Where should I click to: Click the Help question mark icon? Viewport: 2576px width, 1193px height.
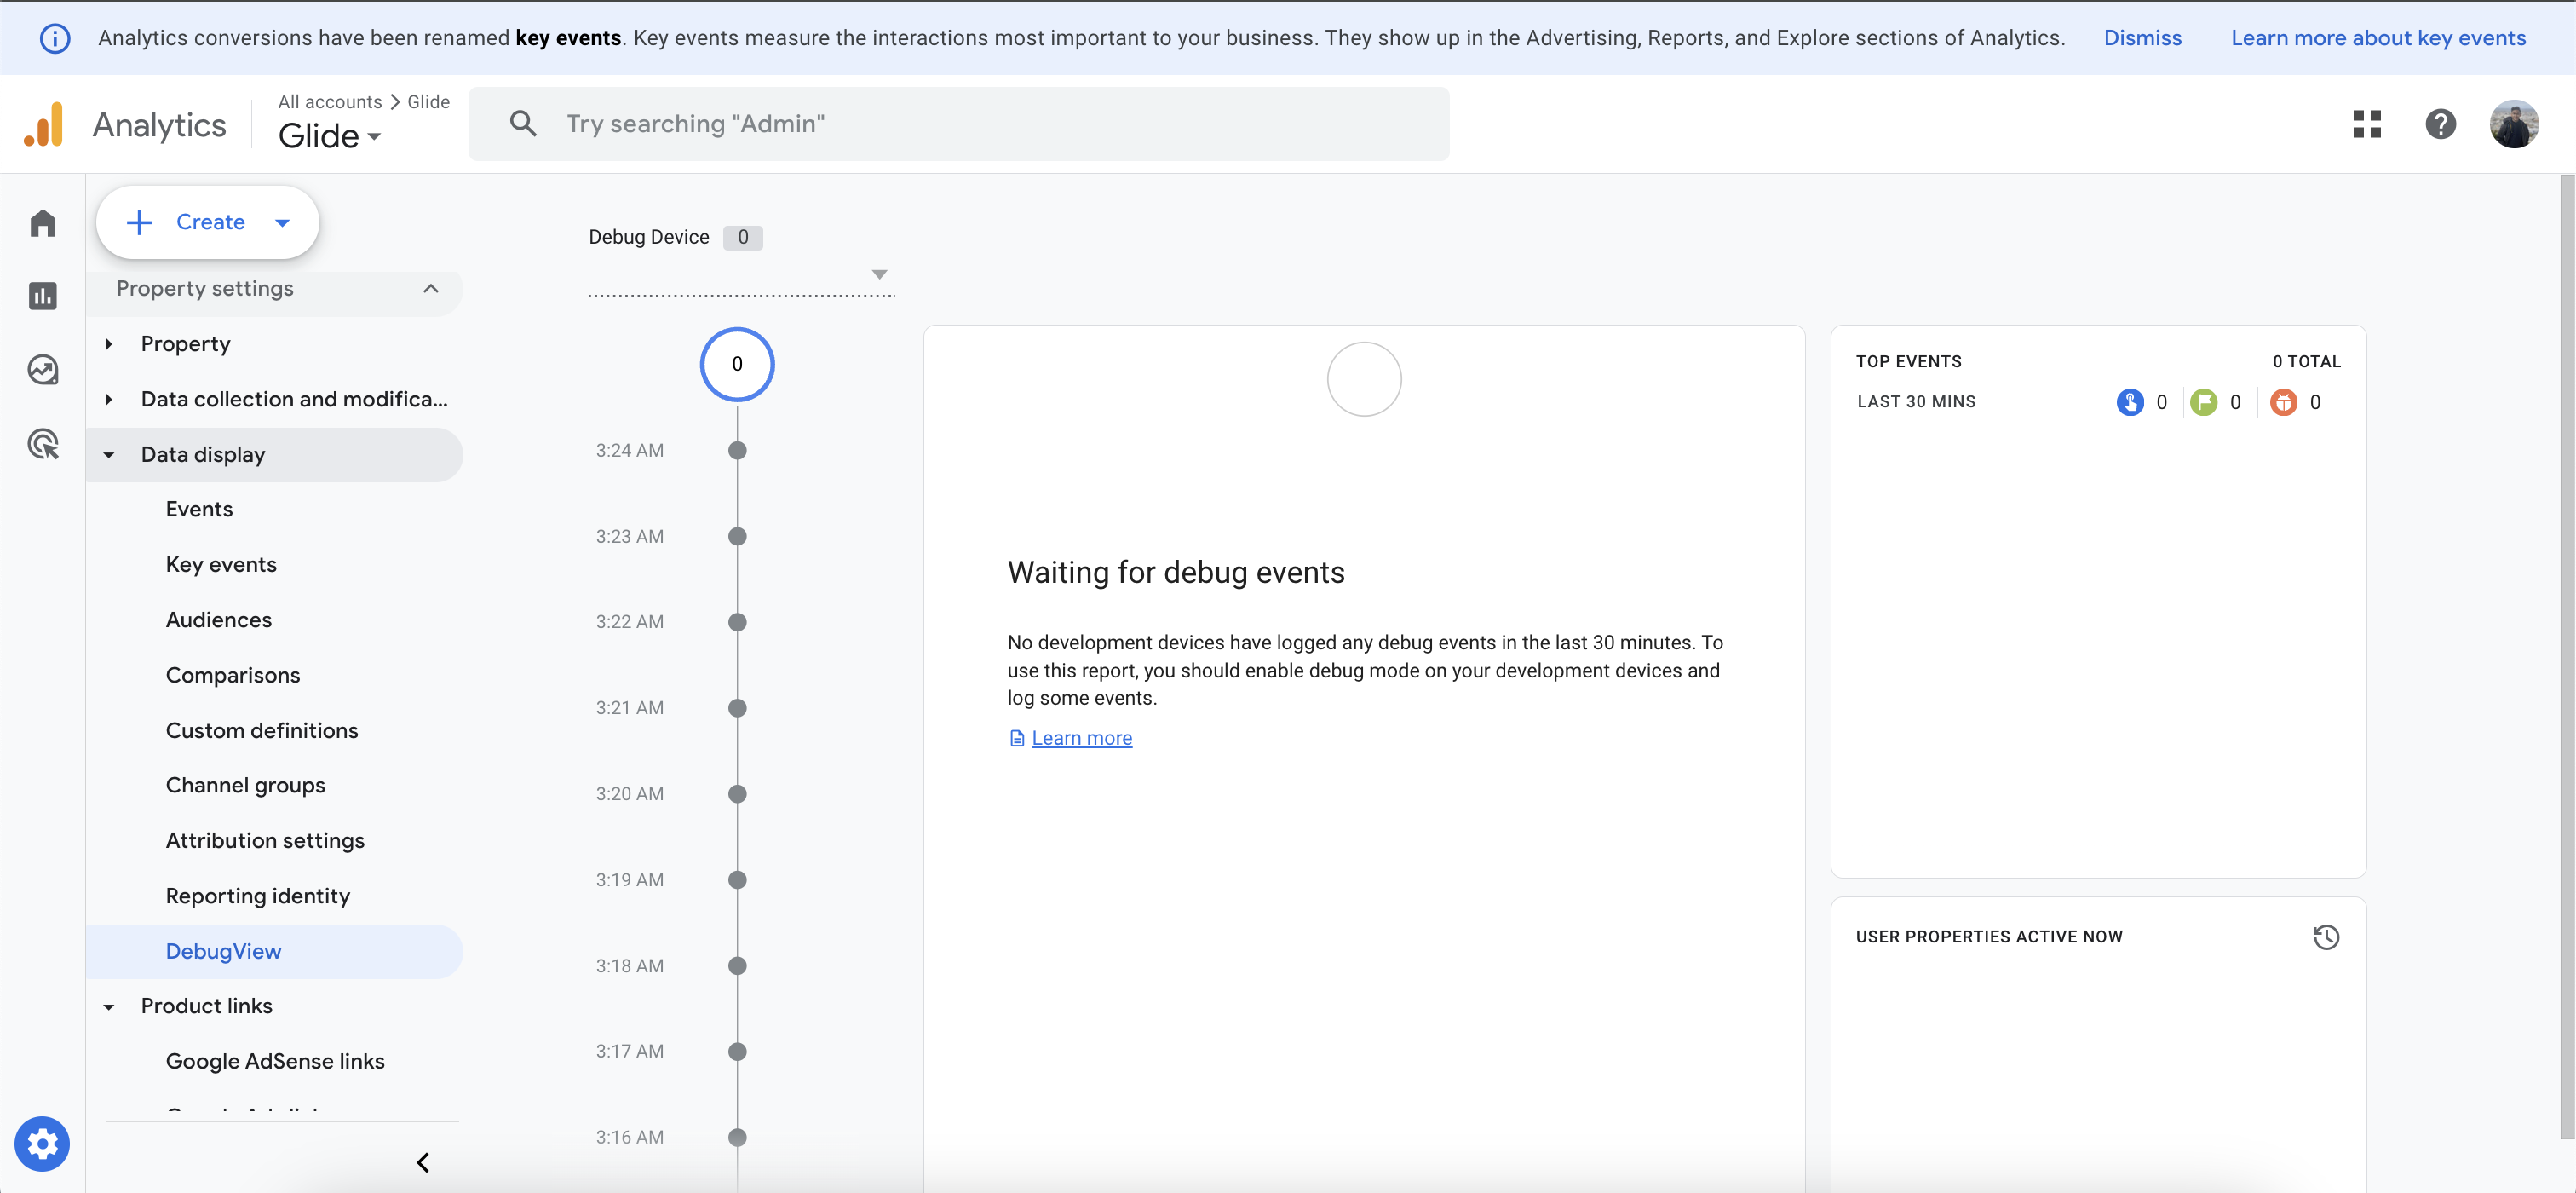2440,124
